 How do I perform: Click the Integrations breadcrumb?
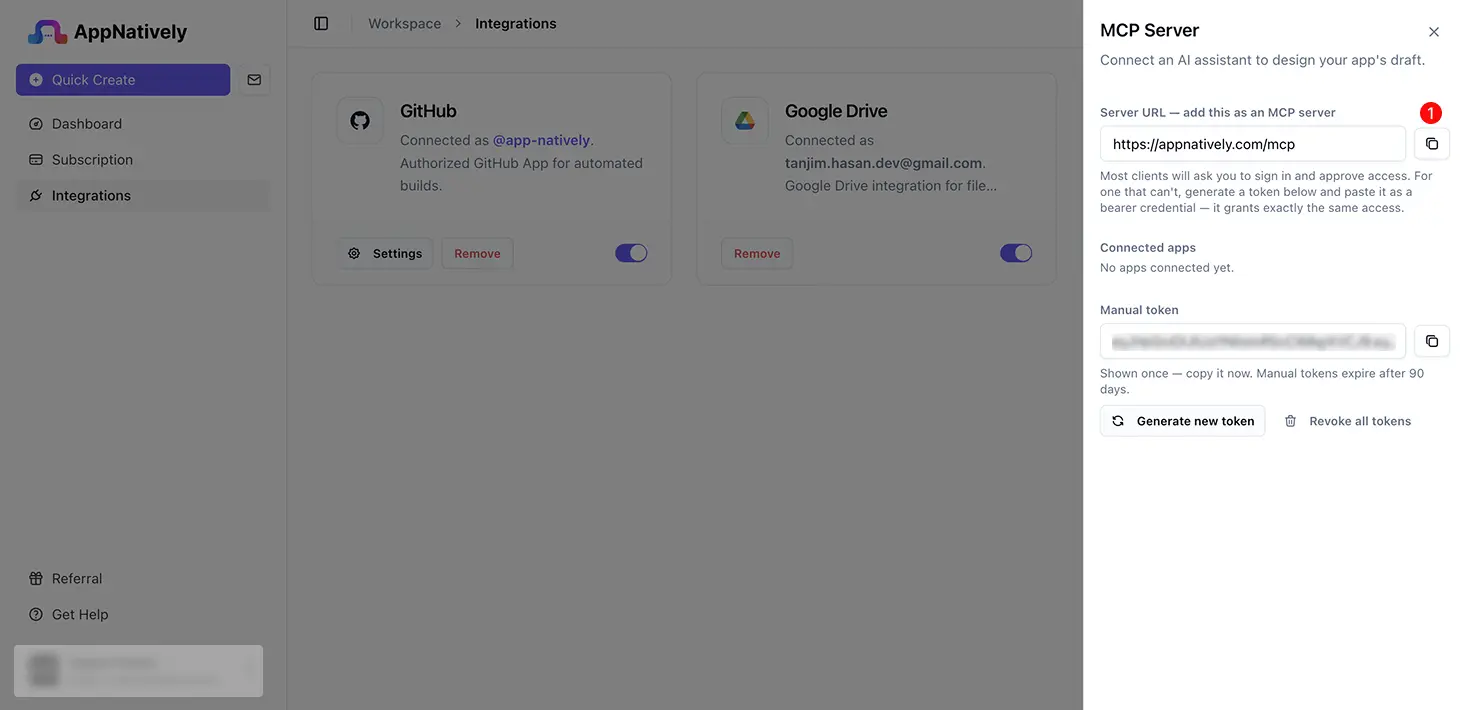[x=516, y=23]
